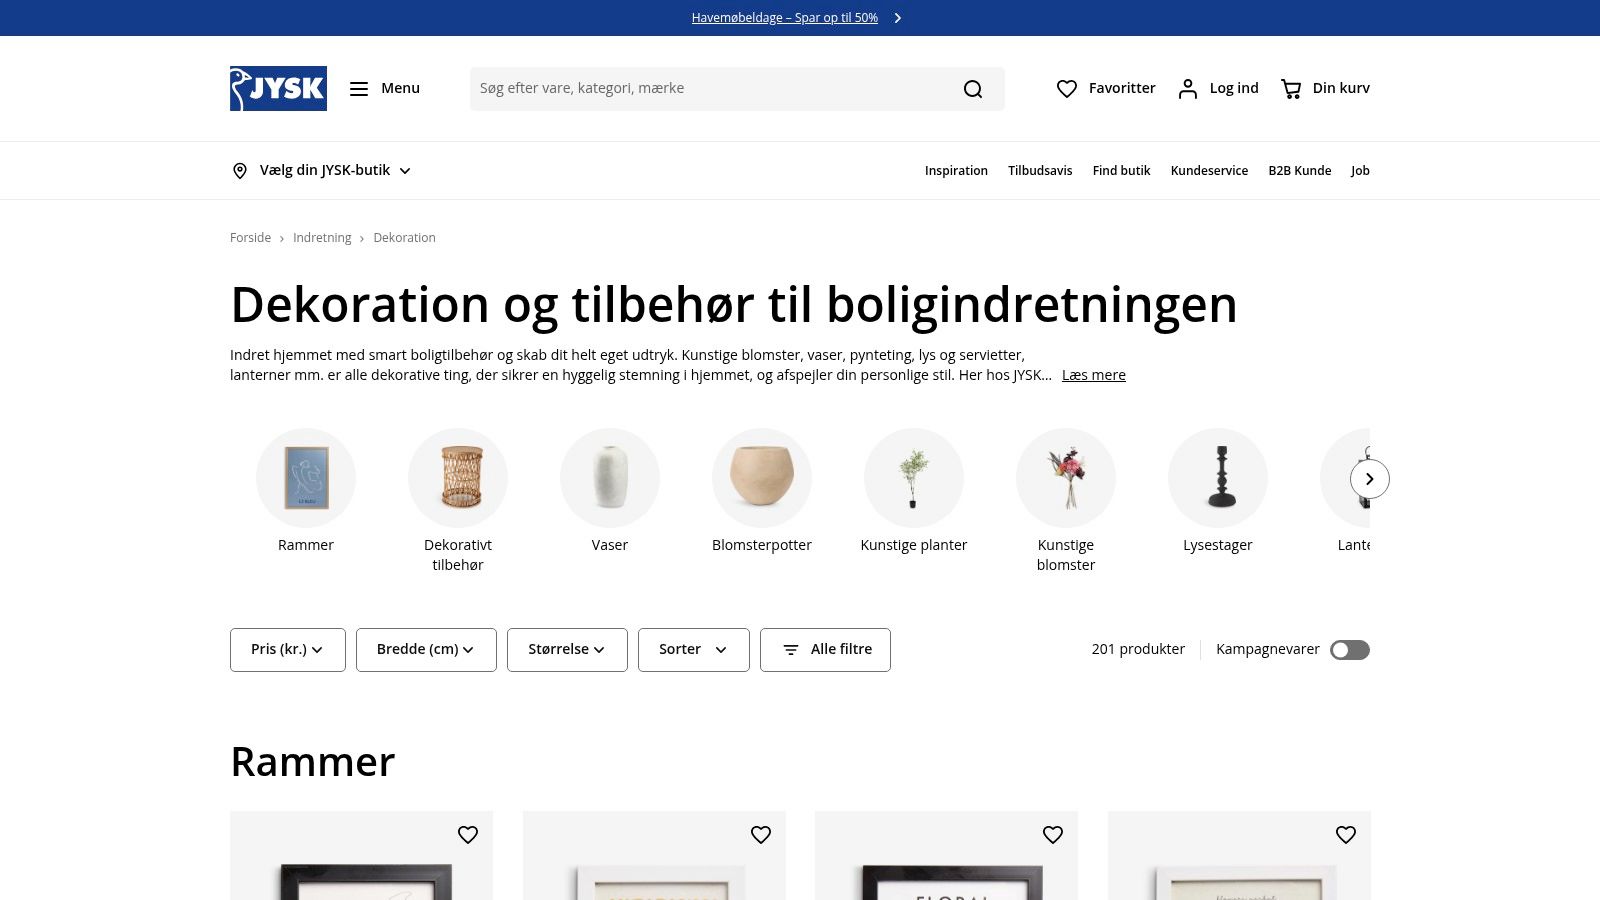Favorite the last frame product heart
This screenshot has width=1600, height=900.
[1346, 835]
